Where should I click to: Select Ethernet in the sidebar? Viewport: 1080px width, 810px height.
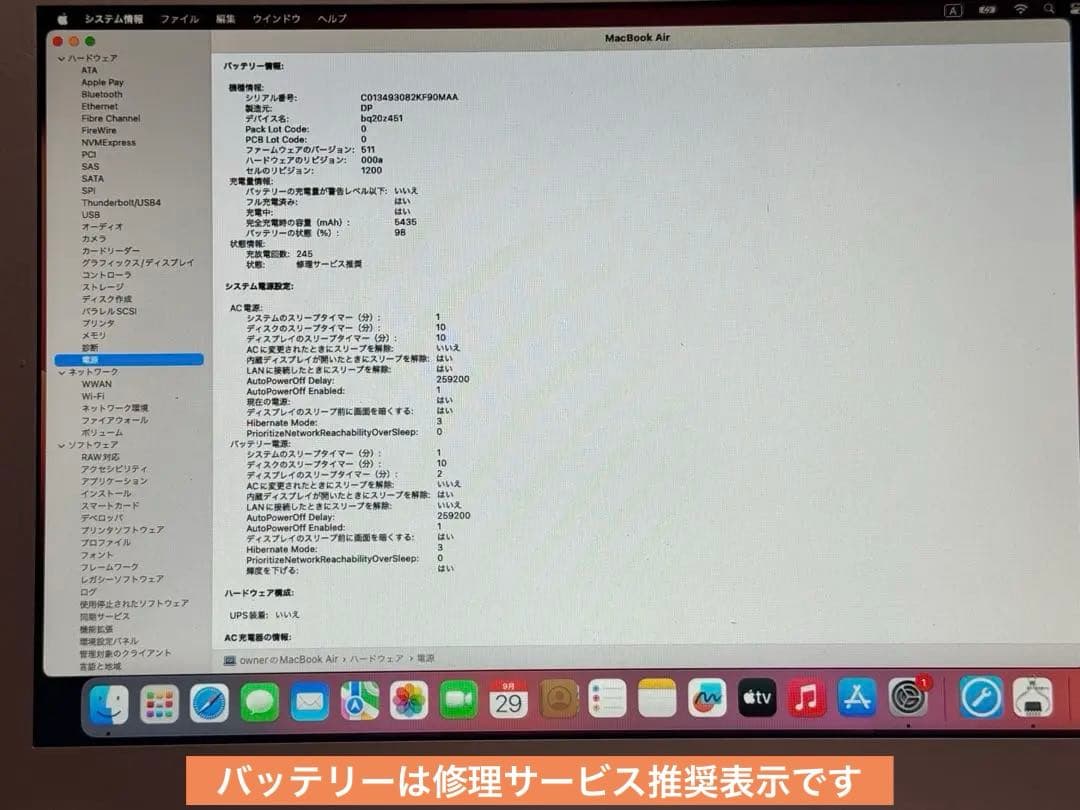100,106
